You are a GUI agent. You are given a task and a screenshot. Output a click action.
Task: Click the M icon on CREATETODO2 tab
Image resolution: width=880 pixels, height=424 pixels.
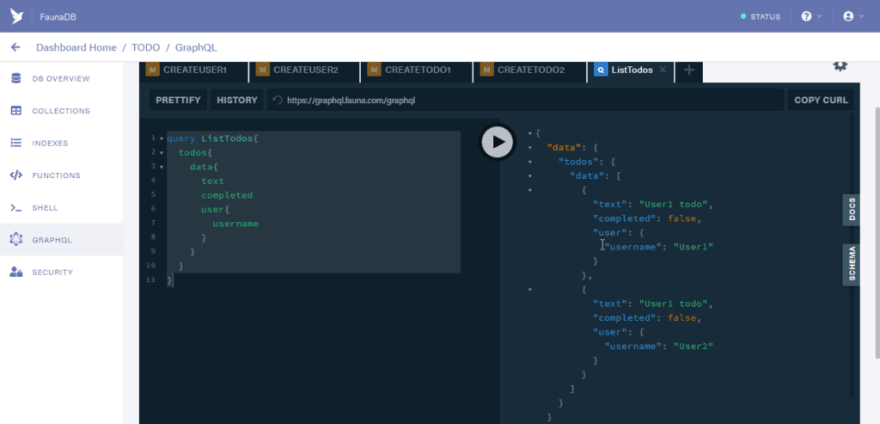coord(487,70)
